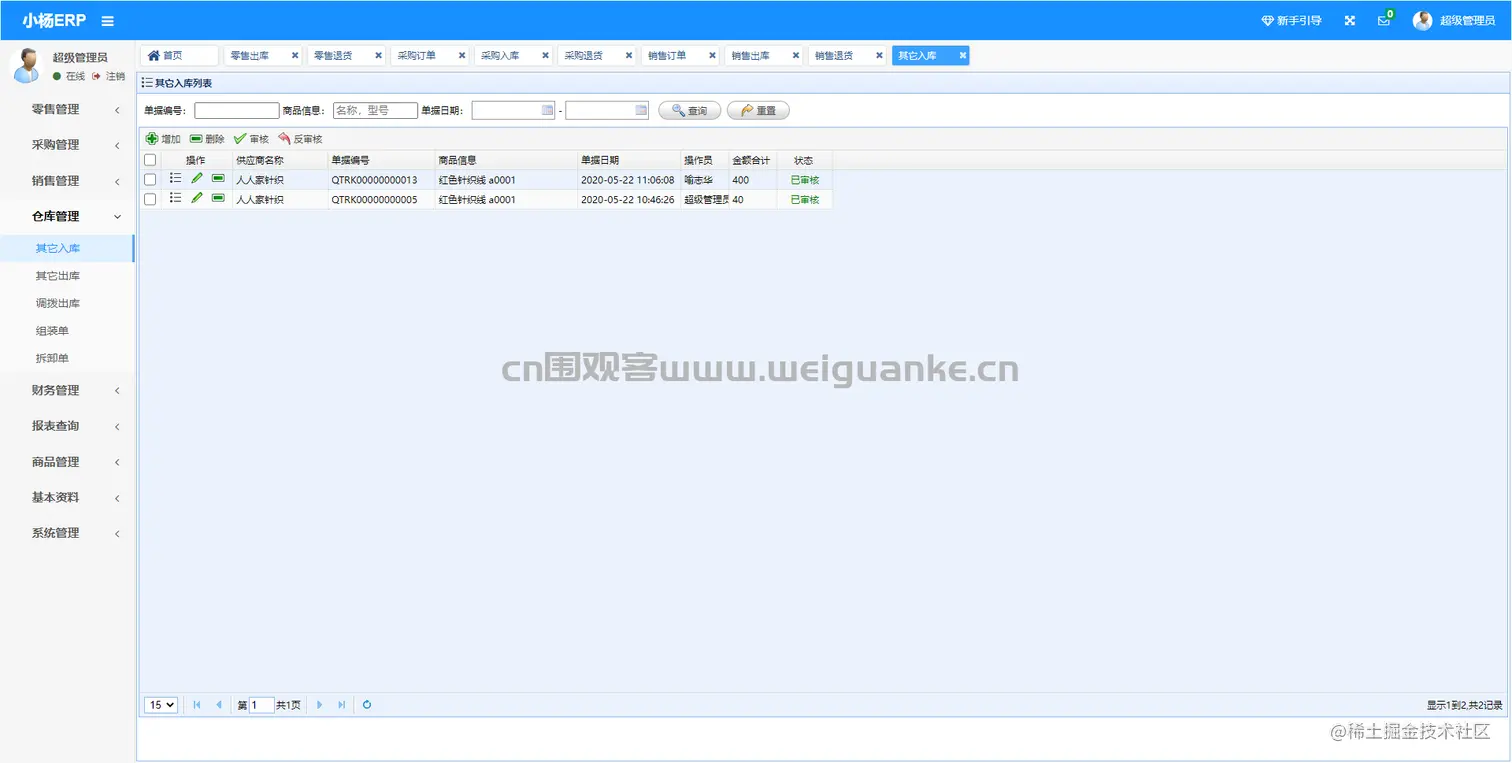Click the 删除 delete toolbar button
Viewport: 1512px width, 763px height.
207,139
